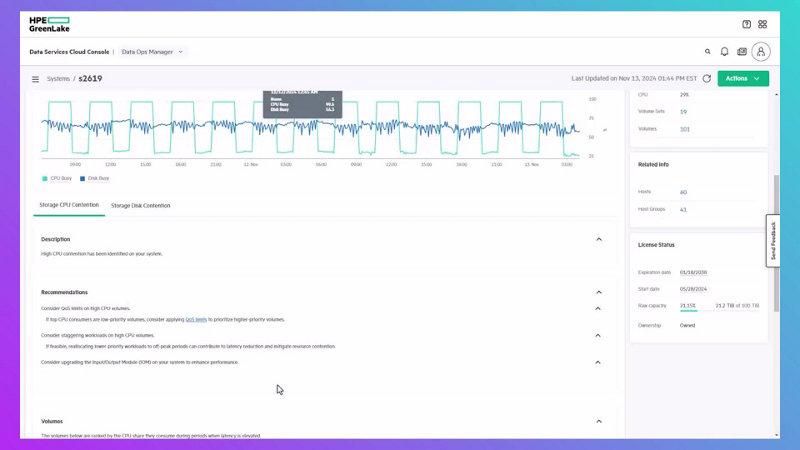800x450 pixels.
Task: Select the Storage CPU Contention tab
Action: tap(69, 205)
